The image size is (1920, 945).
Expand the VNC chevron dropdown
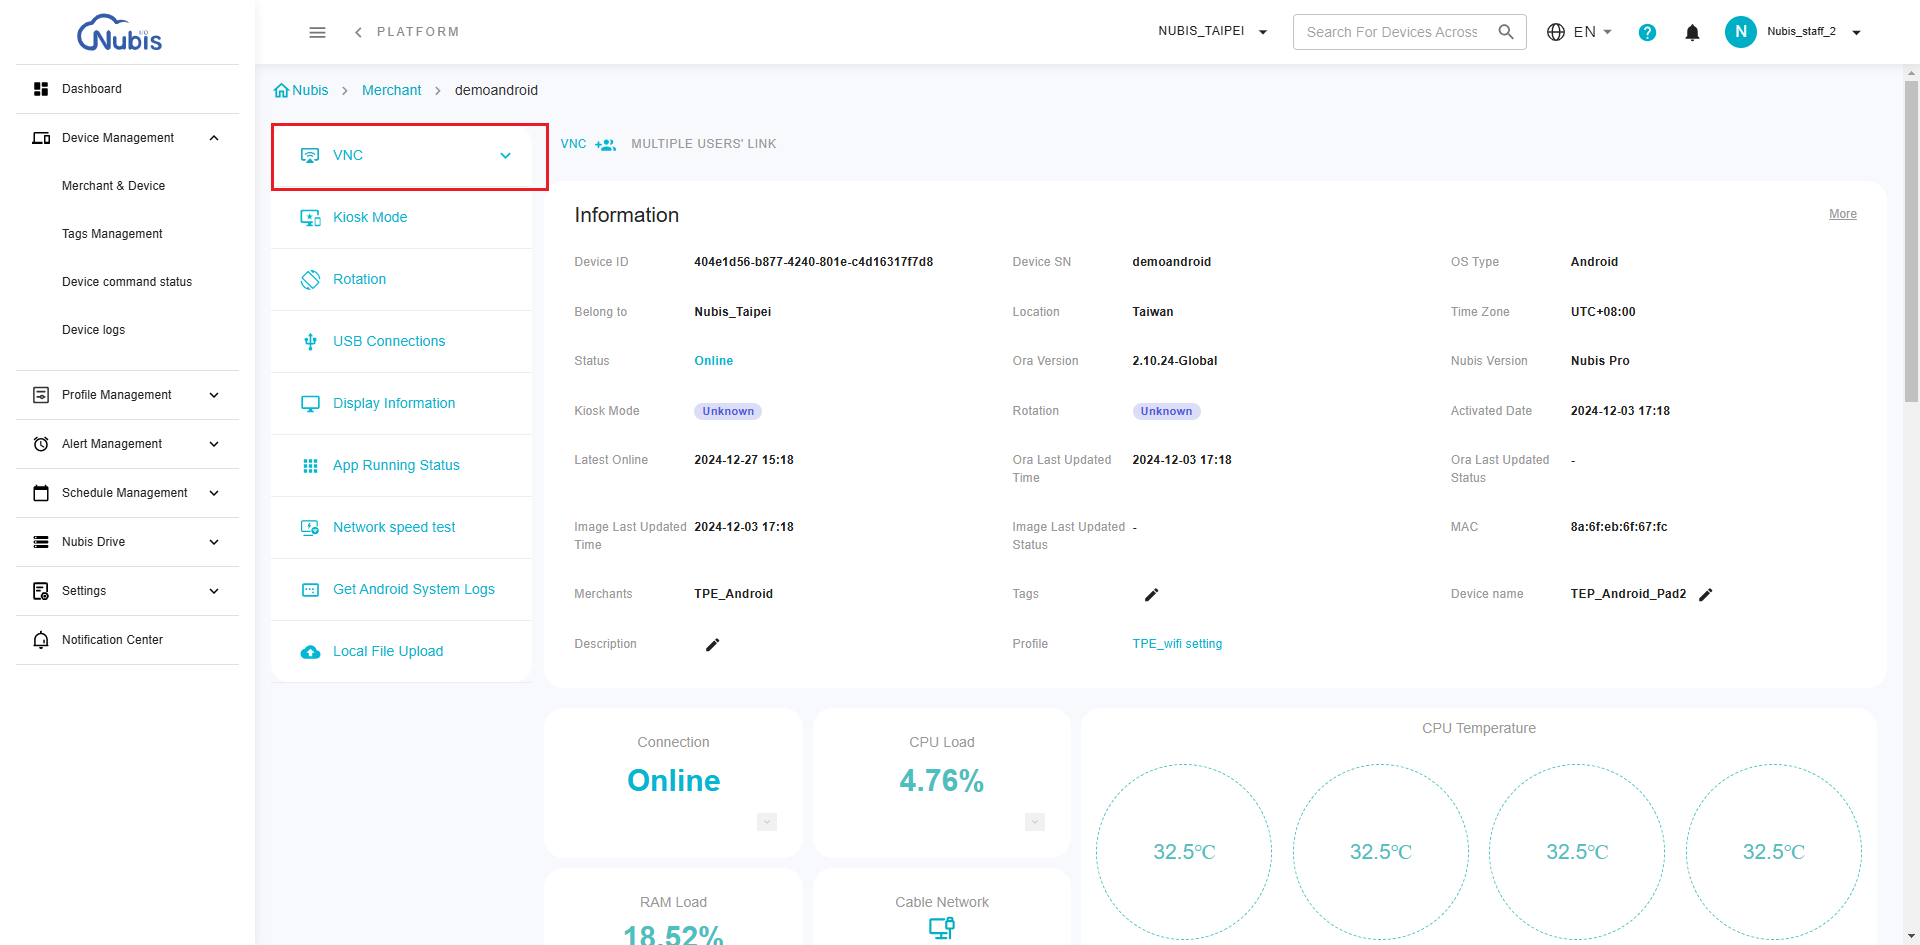point(505,155)
